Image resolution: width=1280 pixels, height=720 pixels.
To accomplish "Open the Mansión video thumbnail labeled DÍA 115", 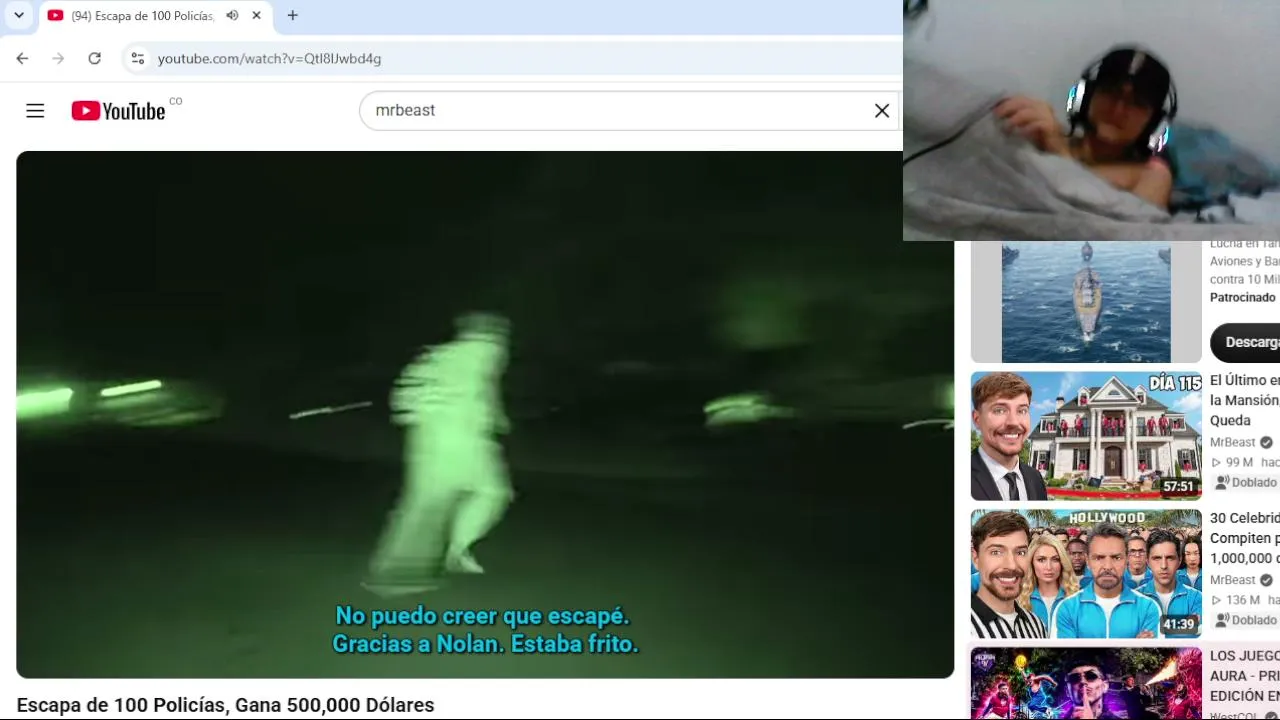I will [x=1086, y=436].
